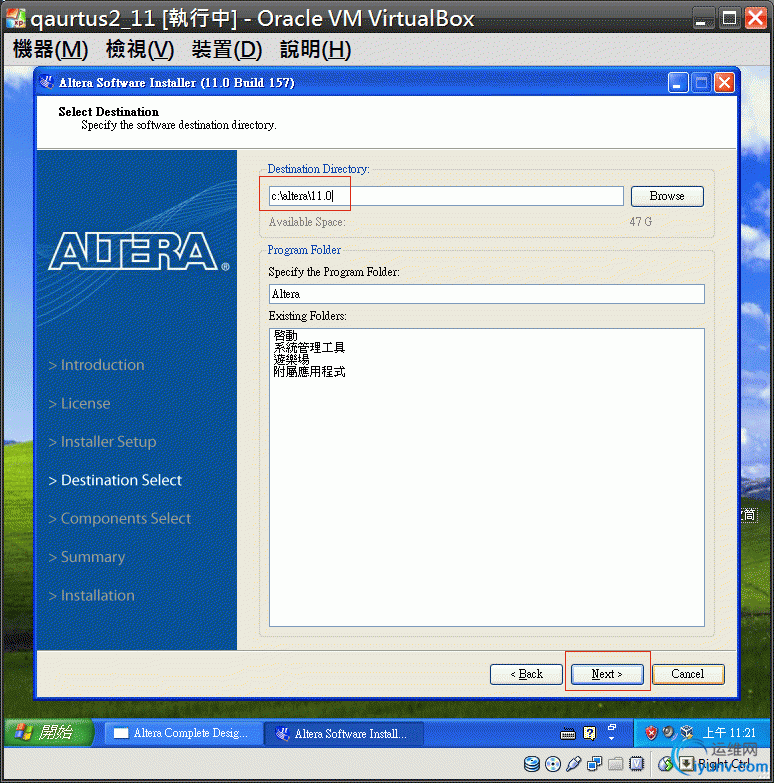Select Altera Software Installer taskbar button
774x783 pixels.
[344, 733]
